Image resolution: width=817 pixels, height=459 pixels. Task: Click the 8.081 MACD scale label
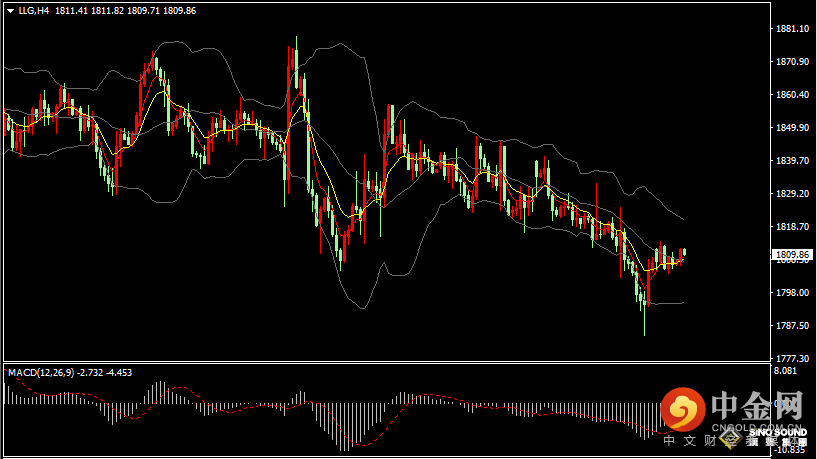click(785, 370)
